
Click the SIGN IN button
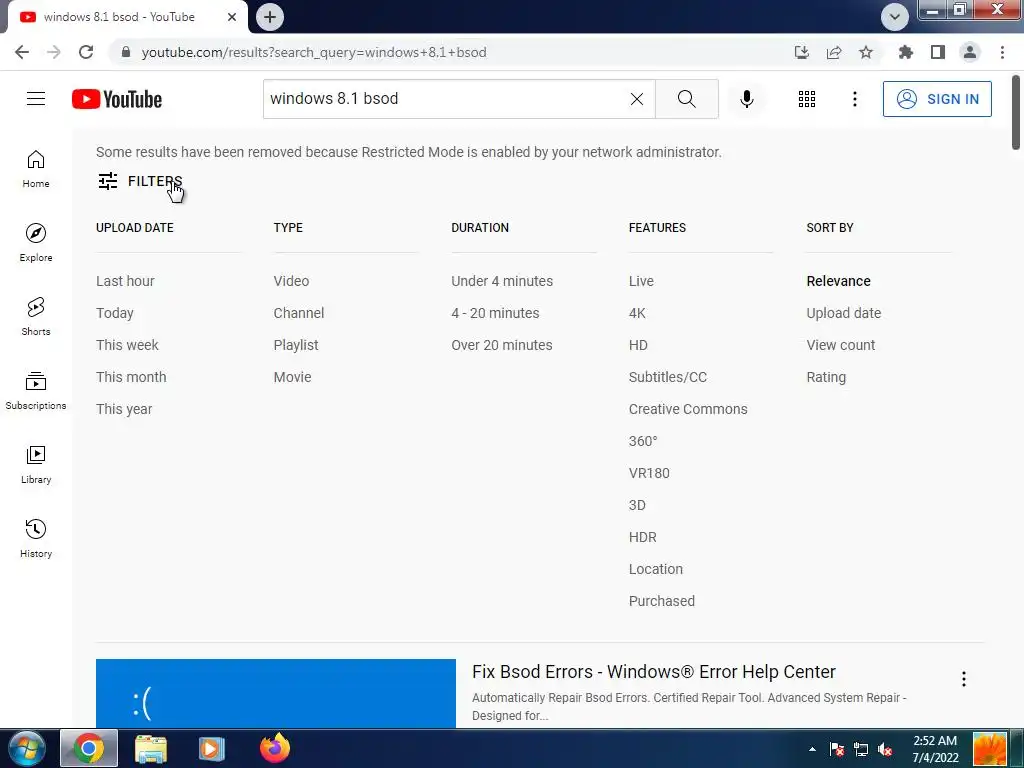937,99
